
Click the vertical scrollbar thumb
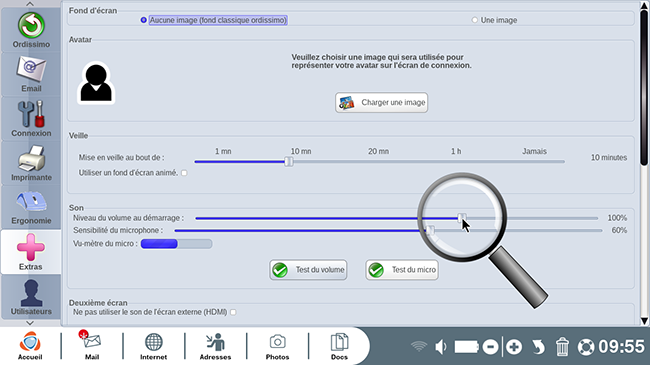[x=644, y=87]
